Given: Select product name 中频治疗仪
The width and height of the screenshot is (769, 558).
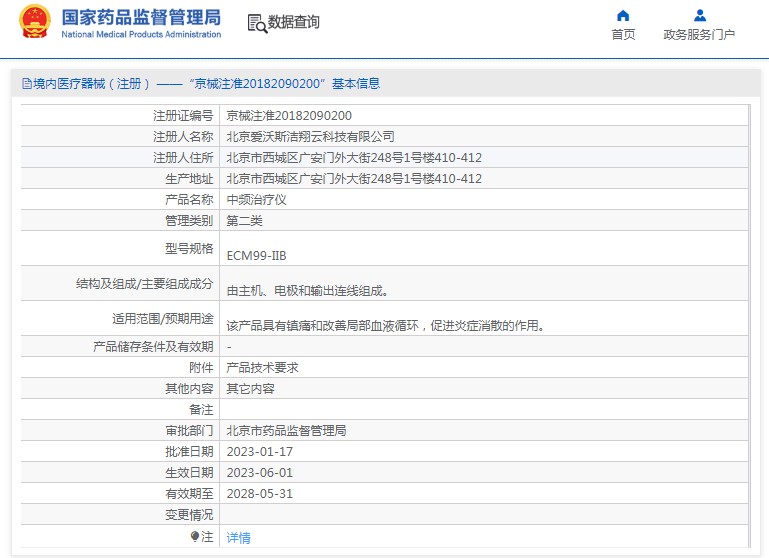Looking at the screenshot, I should coord(256,200).
